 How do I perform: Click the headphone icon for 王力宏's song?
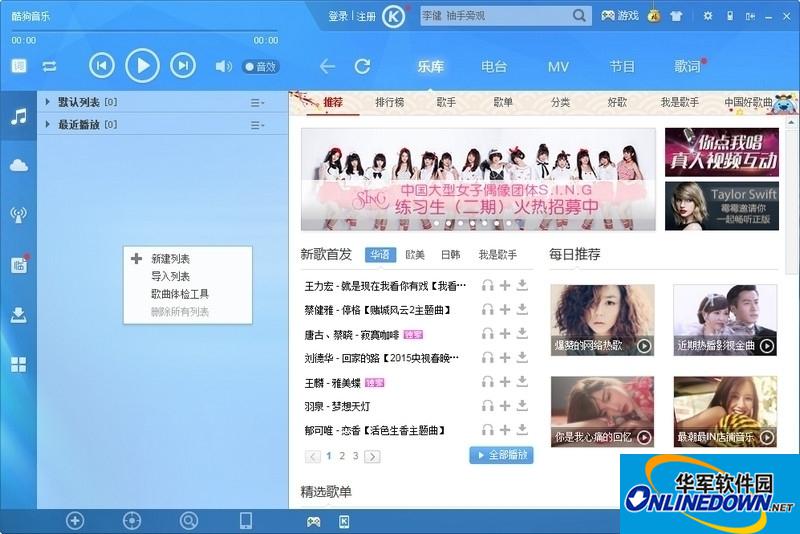click(x=488, y=286)
